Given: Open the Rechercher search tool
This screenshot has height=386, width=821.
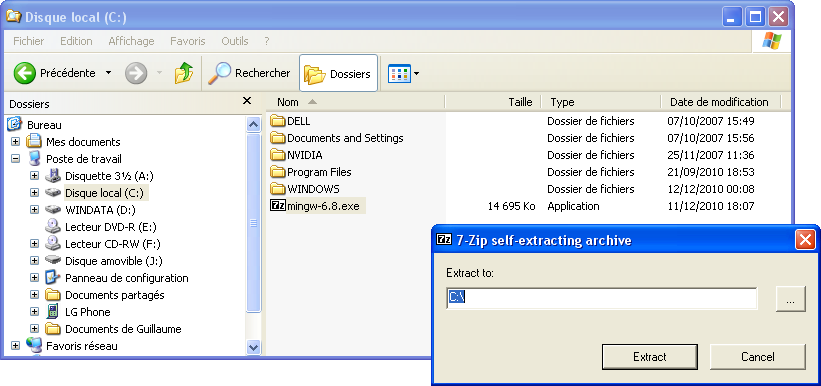Looking at the screenshot, I should (249, 73).
